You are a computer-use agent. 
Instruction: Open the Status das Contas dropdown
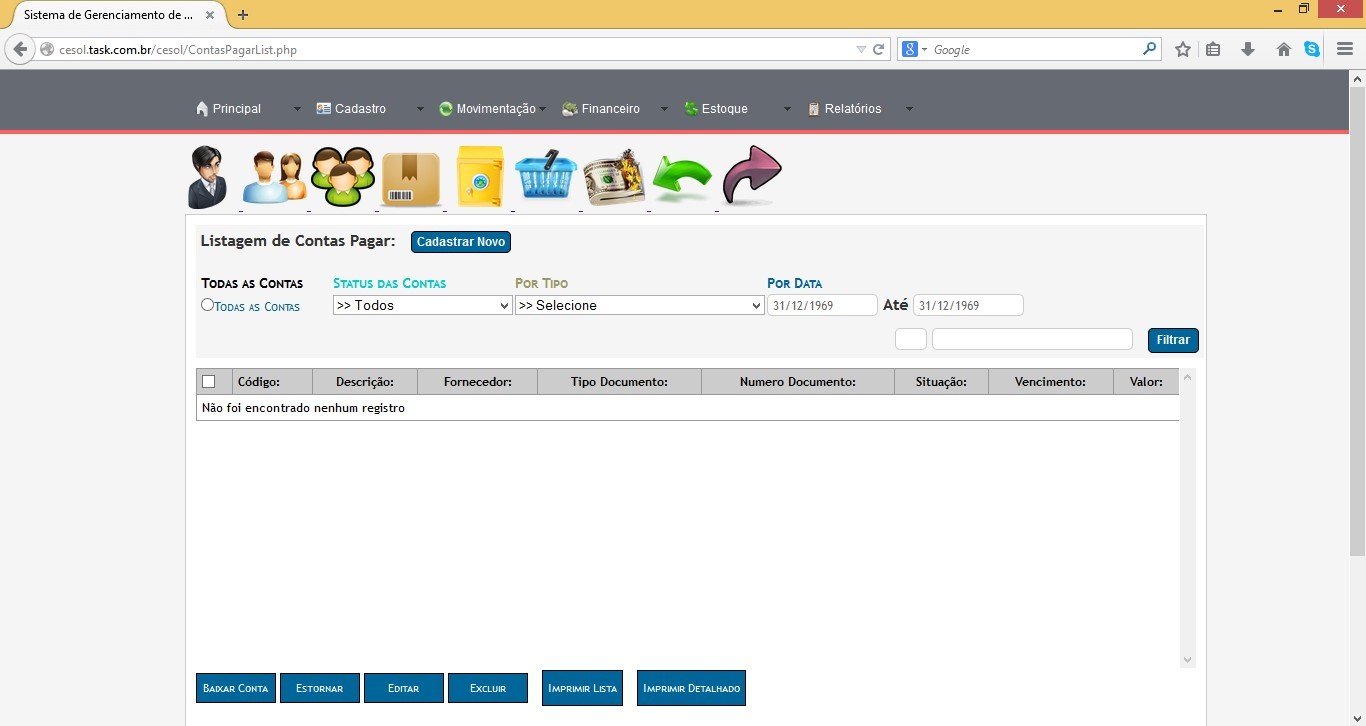click(422, 306)
